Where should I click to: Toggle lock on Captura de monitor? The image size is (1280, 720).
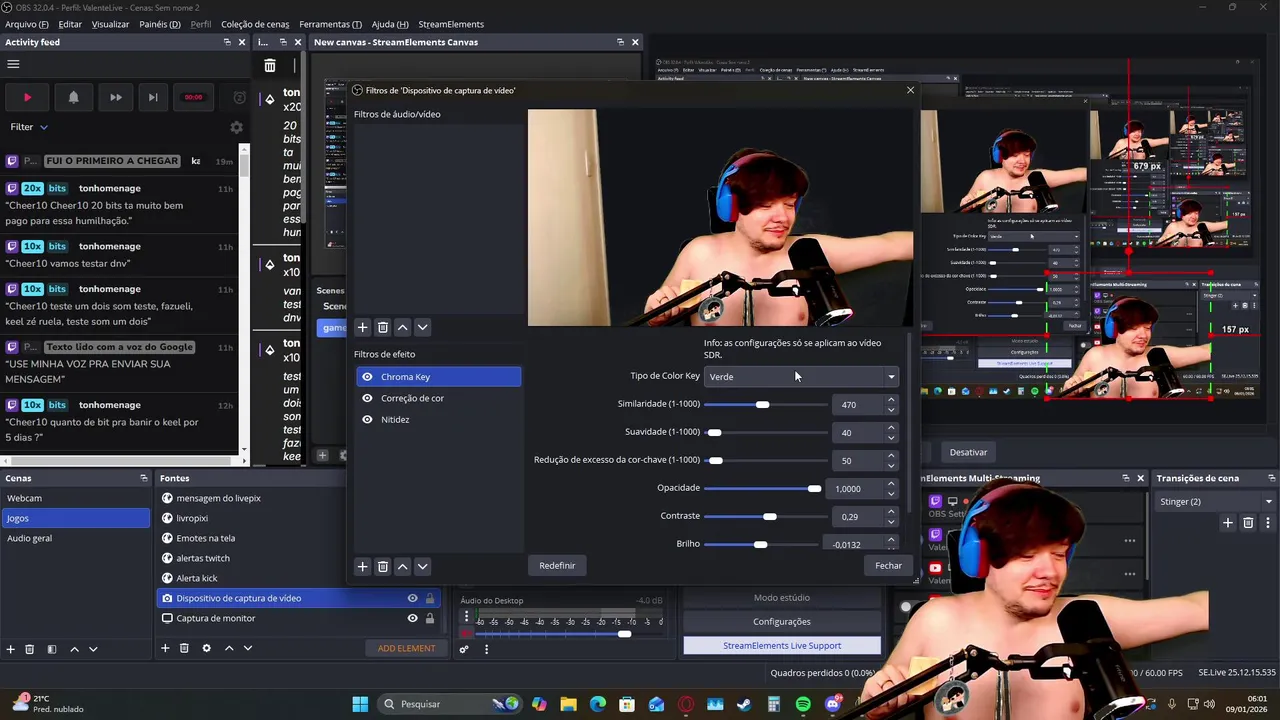[x=430, y=618]
